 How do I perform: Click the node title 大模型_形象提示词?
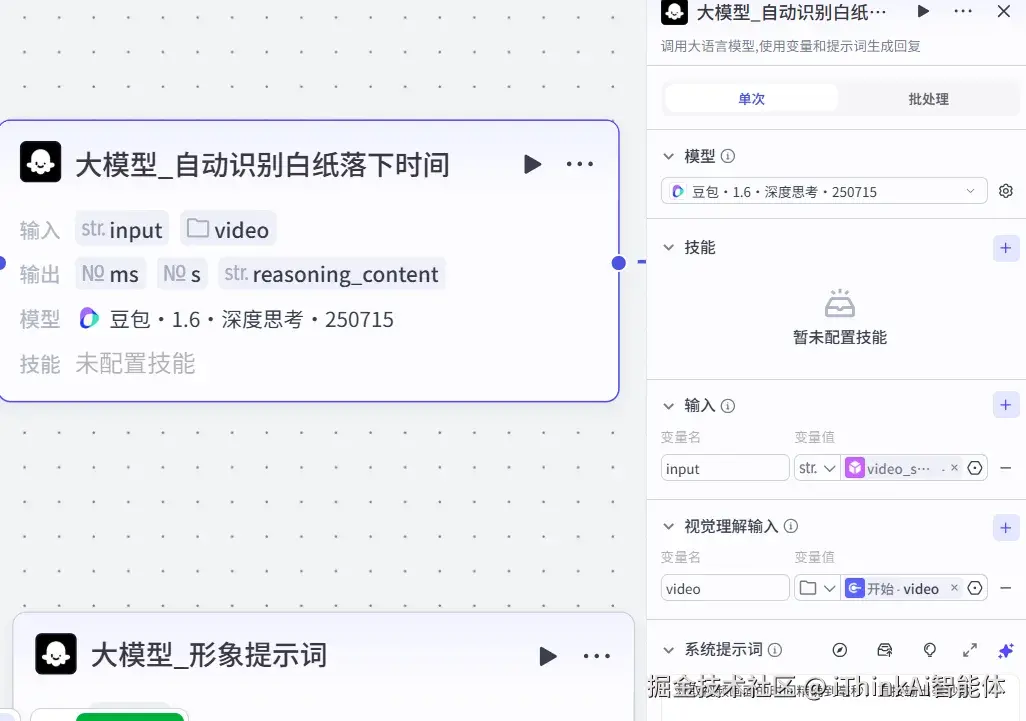point(209,655)
